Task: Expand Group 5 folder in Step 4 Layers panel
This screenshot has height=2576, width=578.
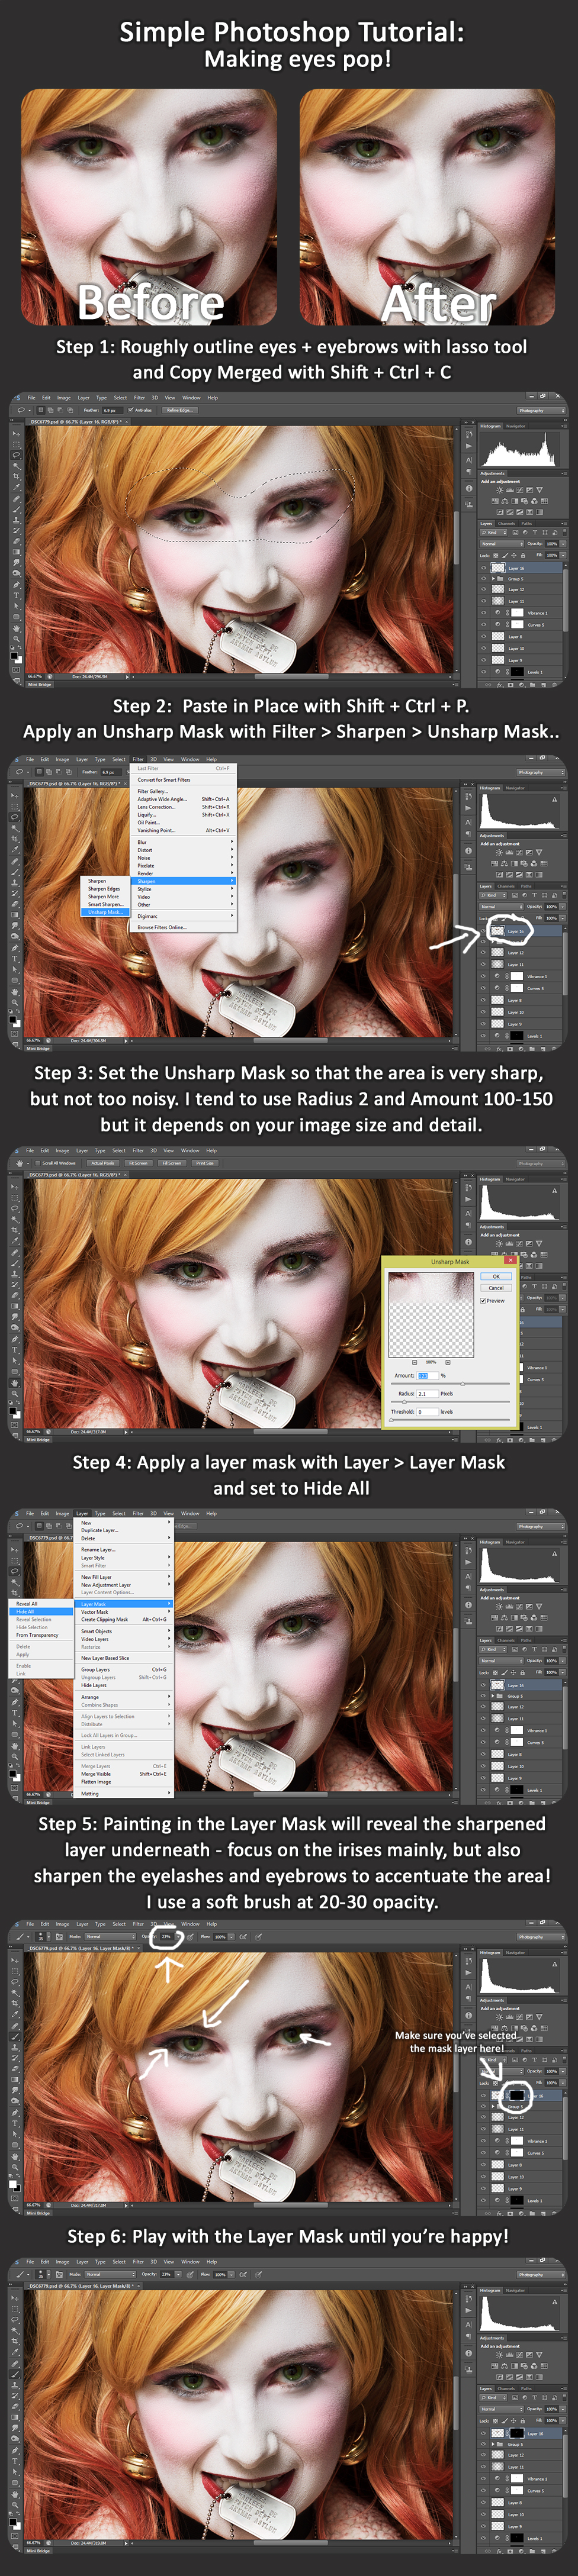Action: point(494,1696)
